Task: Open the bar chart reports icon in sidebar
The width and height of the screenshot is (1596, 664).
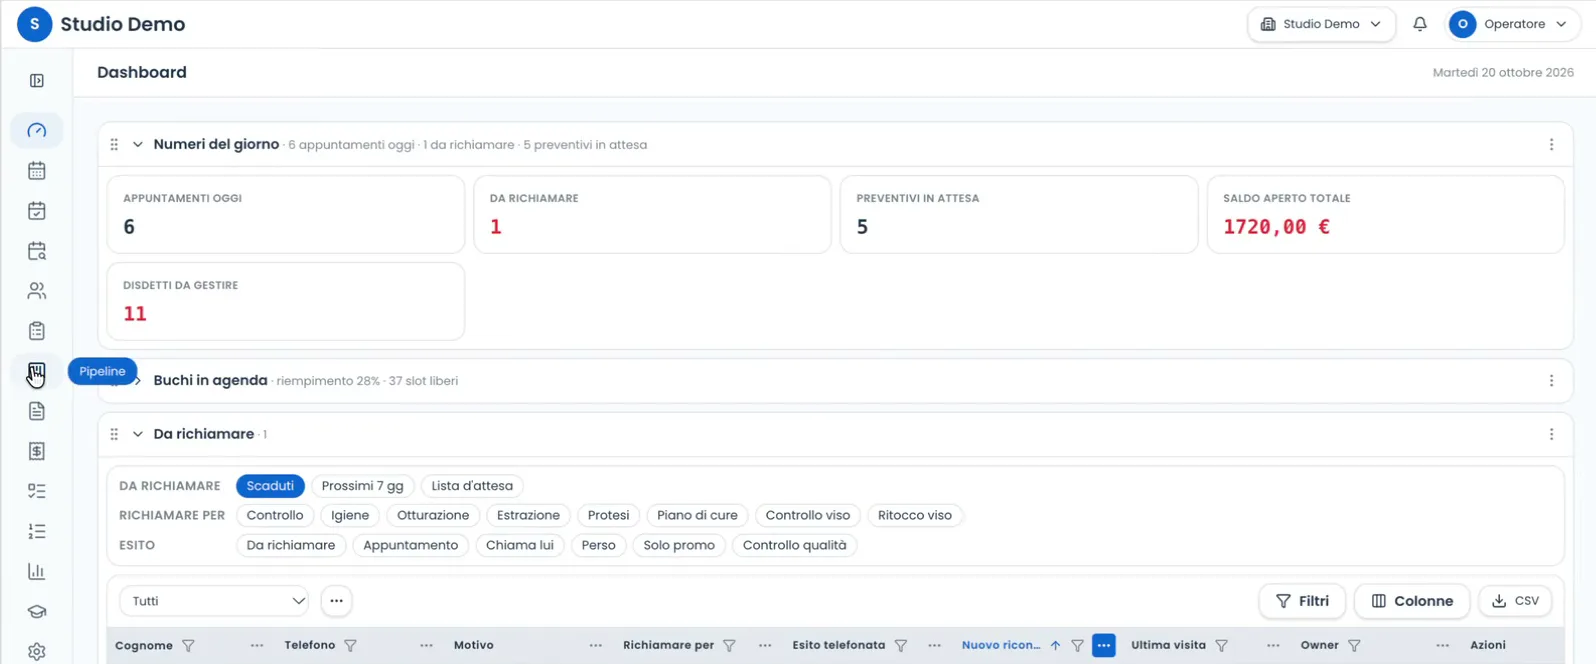Action: 37,571
